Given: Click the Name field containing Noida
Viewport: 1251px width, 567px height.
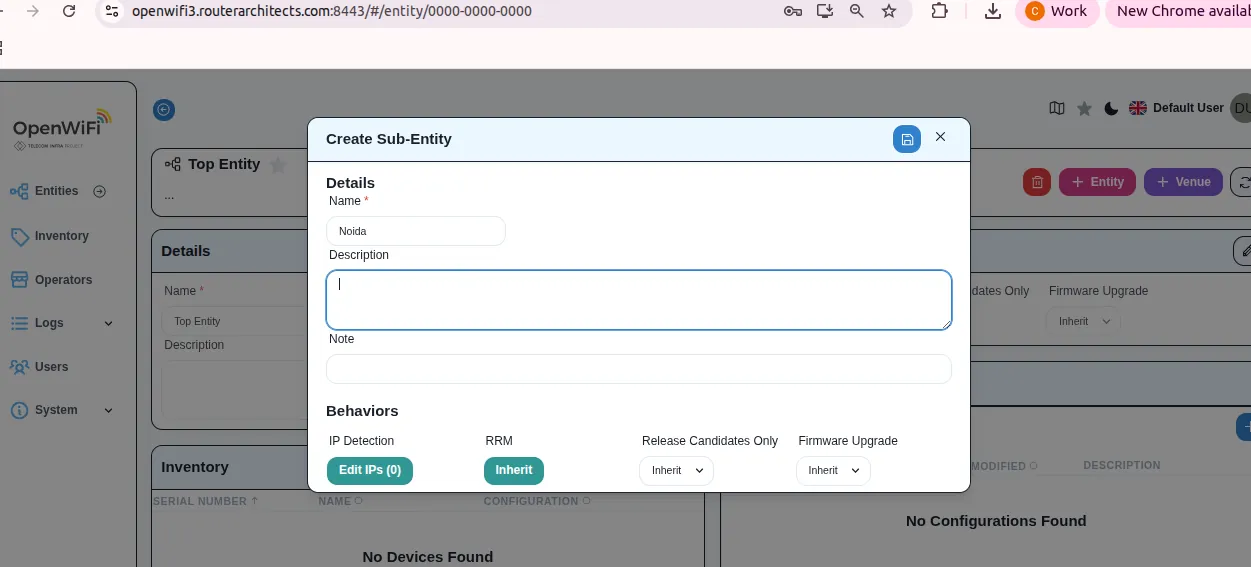Looking at the screenshot, I should pyautogui.click(x=416, y=231).
